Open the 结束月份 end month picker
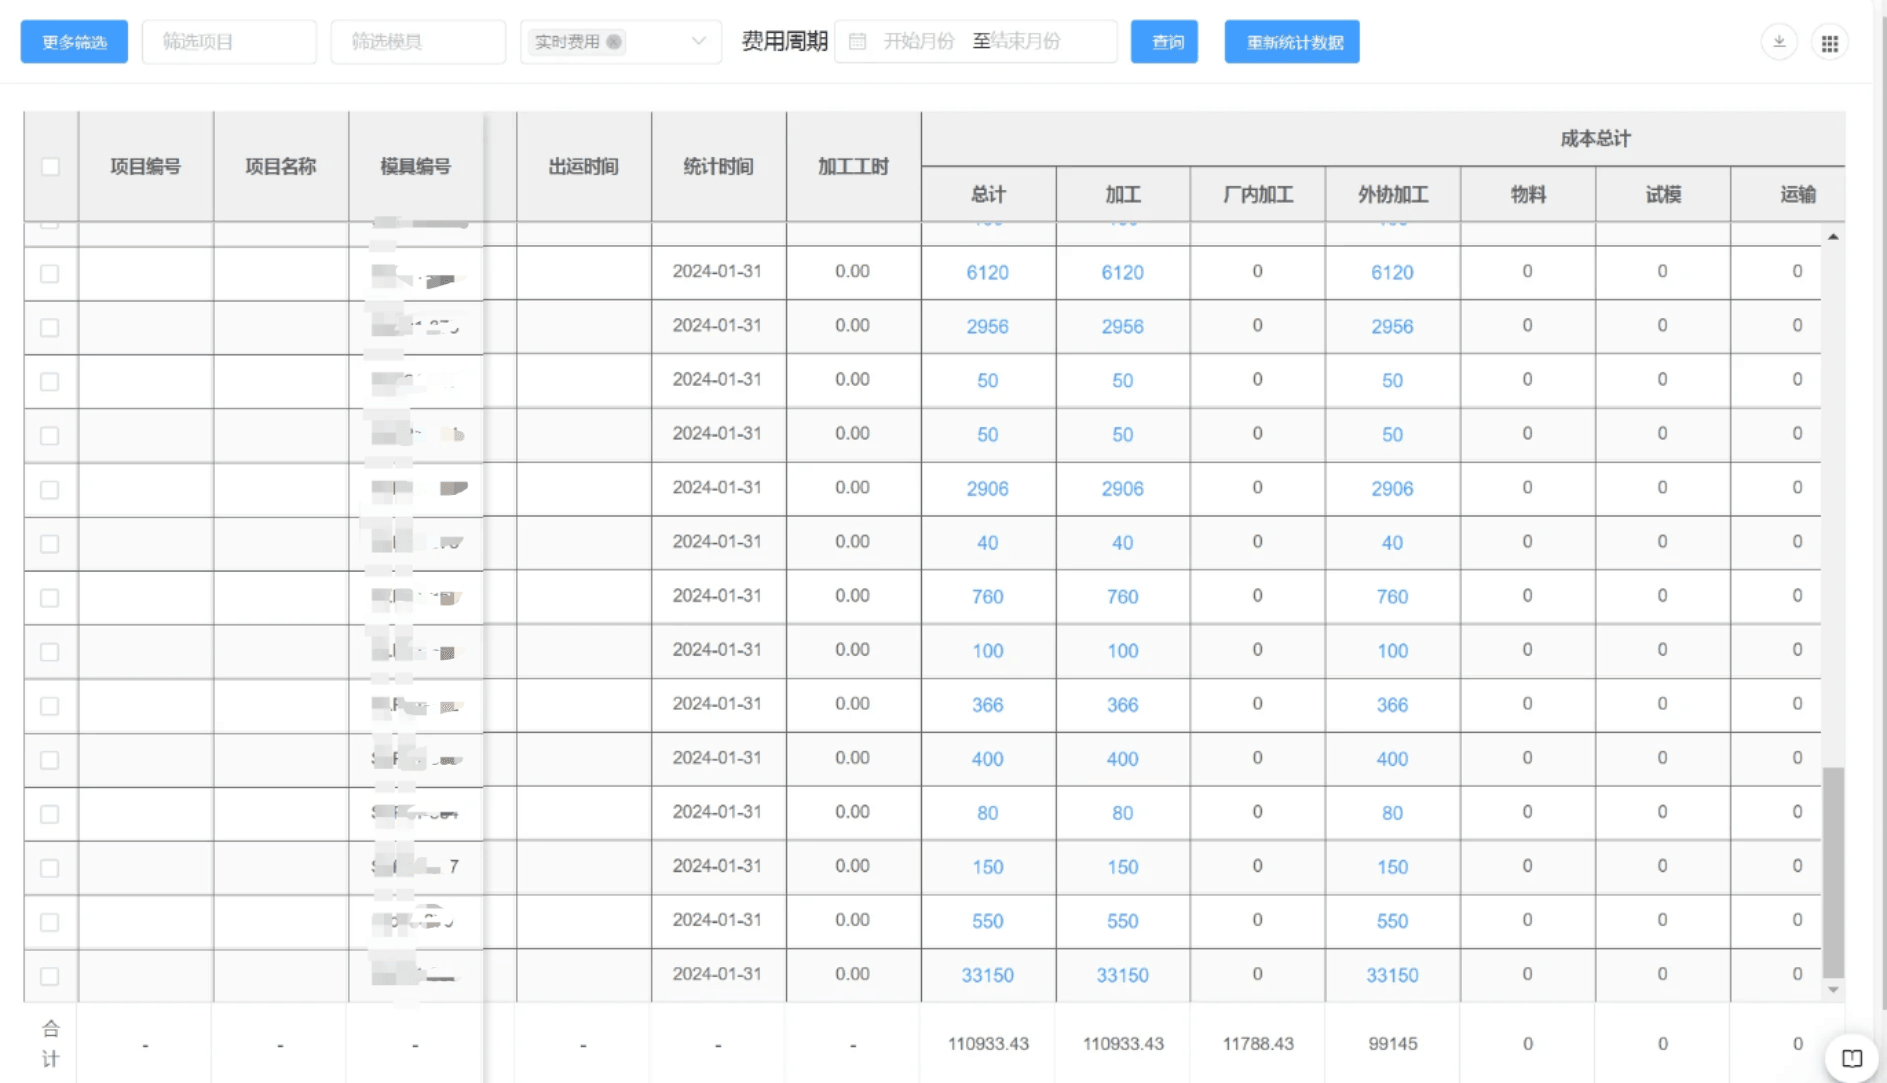 pyautogui.click(x=1026, y=42)
